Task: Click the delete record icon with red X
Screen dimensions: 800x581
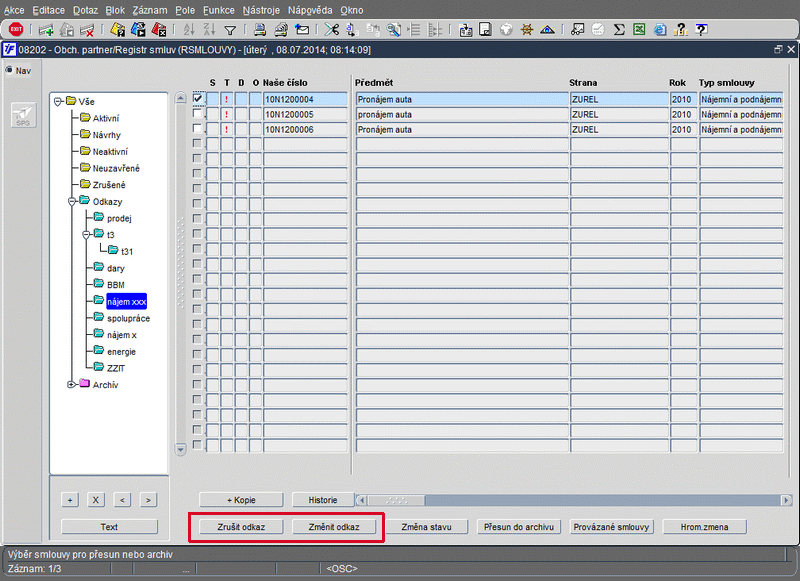Action: [87, 30]
